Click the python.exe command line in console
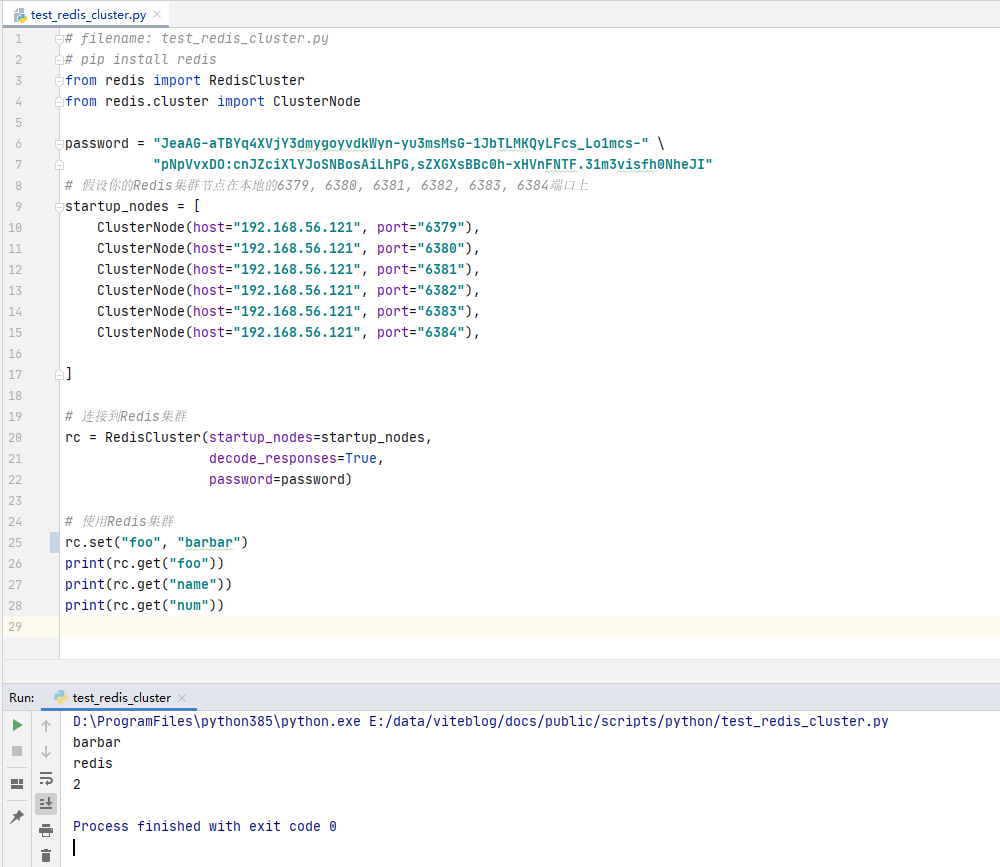This screenshot has width=1000, height=867. [x=481, y=722]
